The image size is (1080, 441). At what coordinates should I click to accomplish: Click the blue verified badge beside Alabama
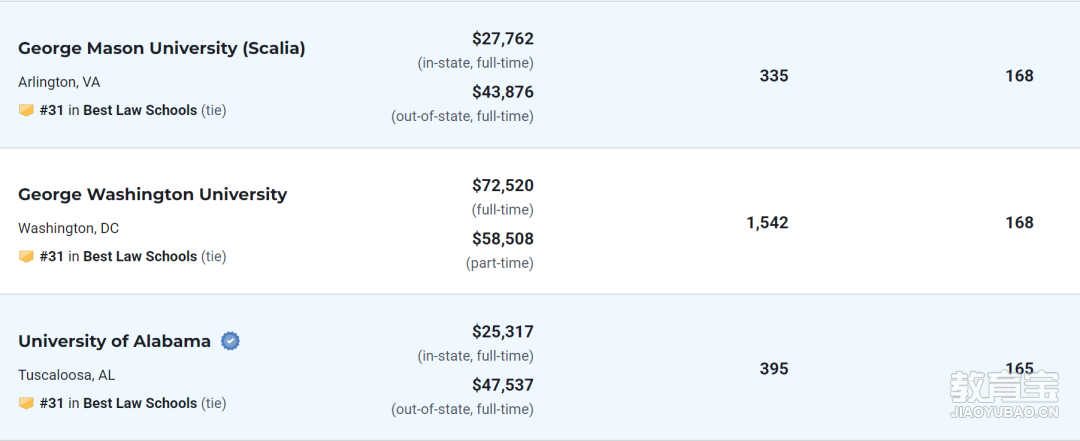pos(230,341)
